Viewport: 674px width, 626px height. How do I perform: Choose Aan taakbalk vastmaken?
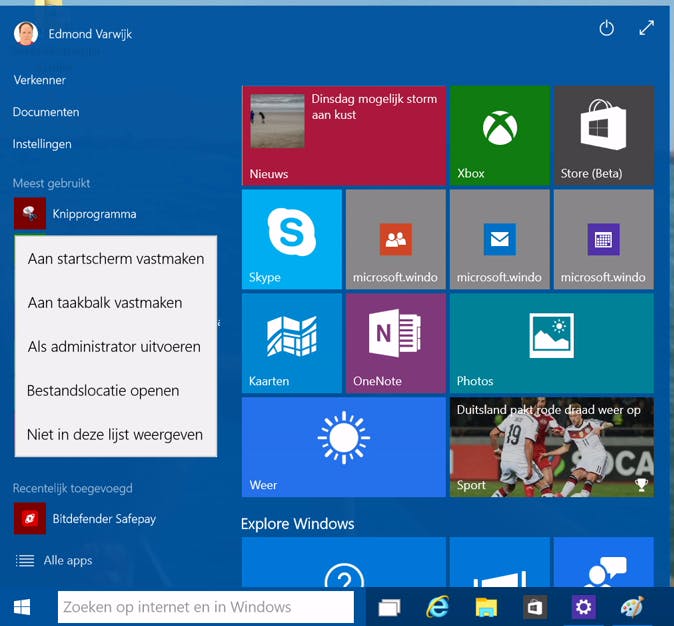(116, 303)
